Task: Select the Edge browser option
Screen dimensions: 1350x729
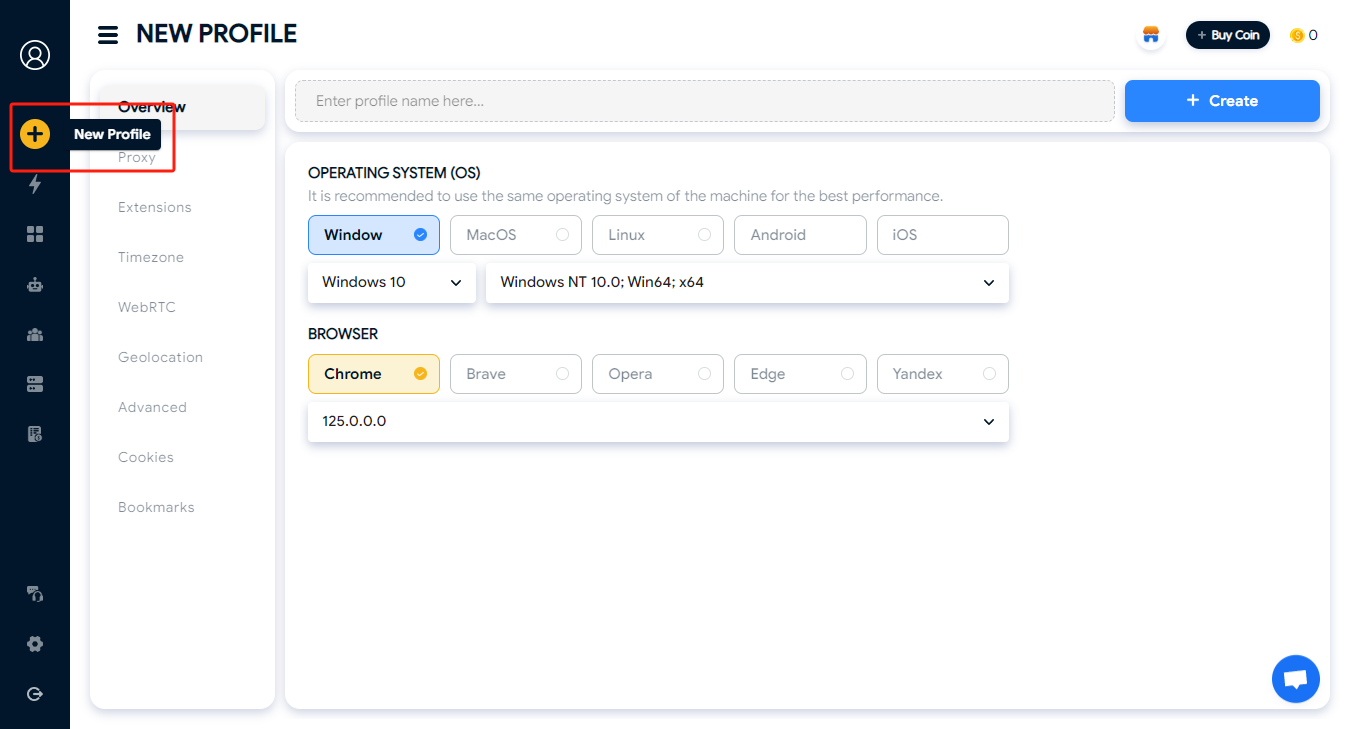Action: 800,374
